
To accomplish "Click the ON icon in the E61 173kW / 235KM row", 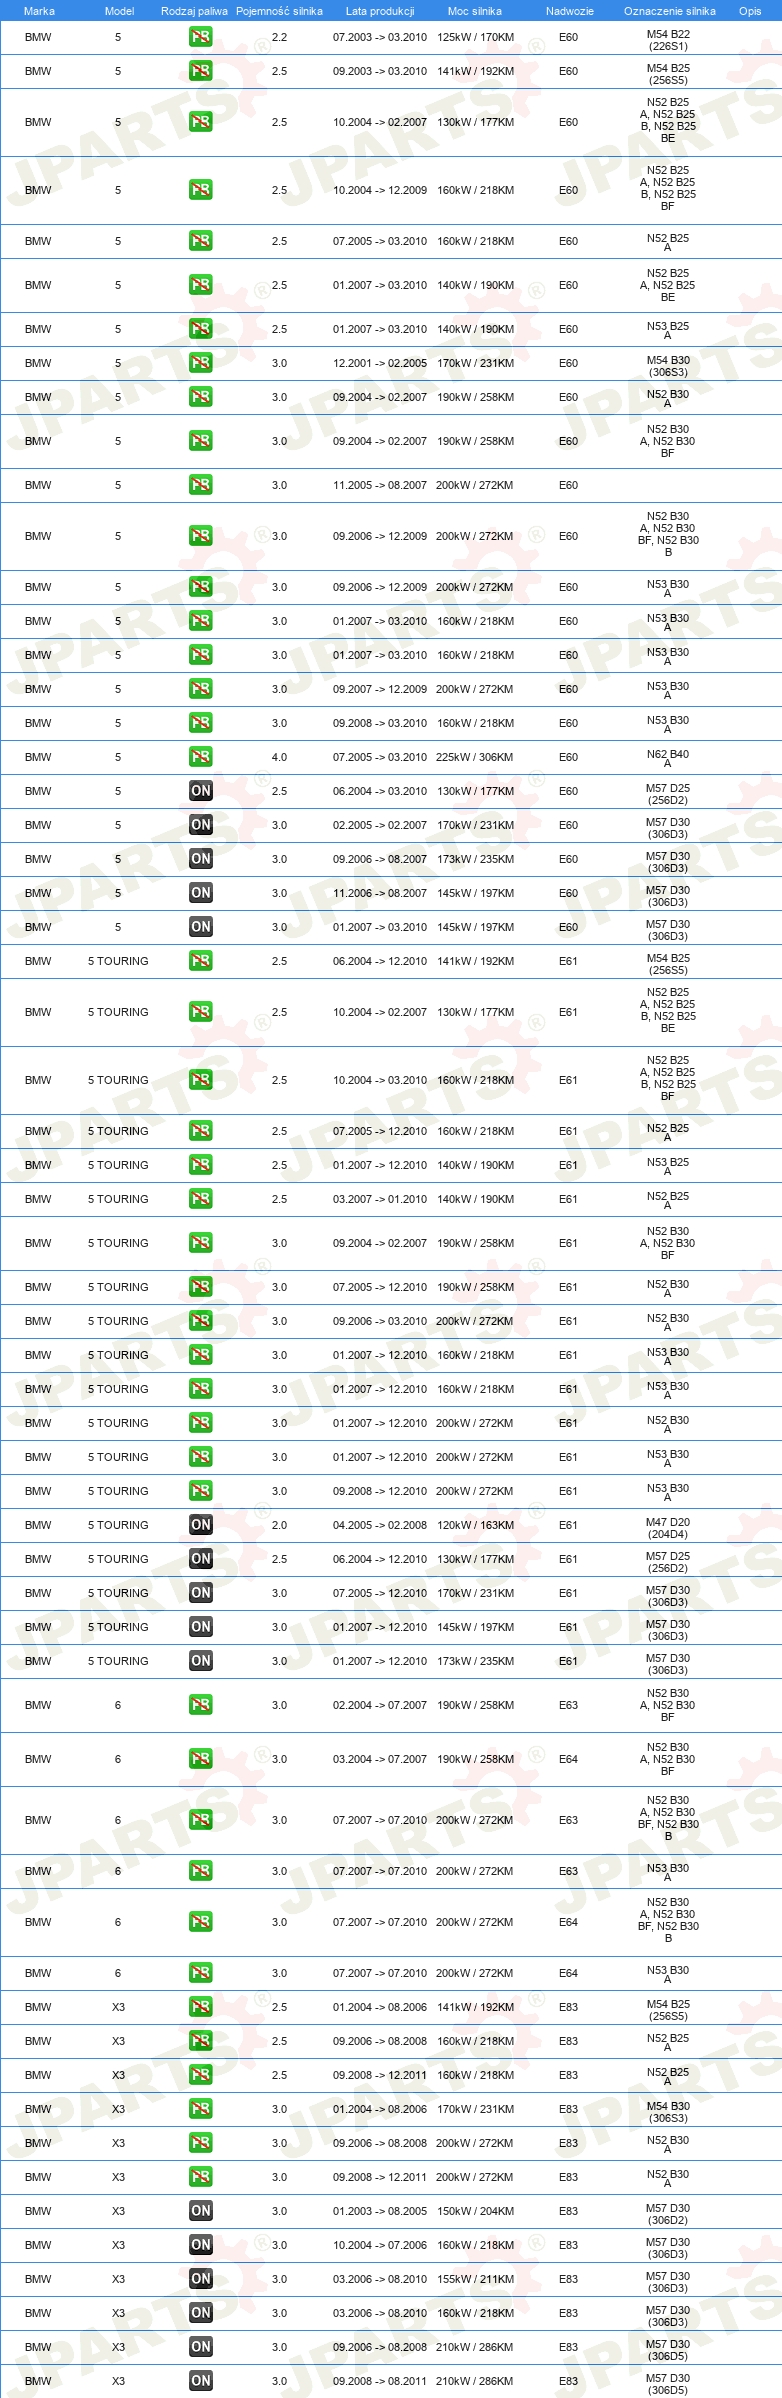I will pos(201,1661).
